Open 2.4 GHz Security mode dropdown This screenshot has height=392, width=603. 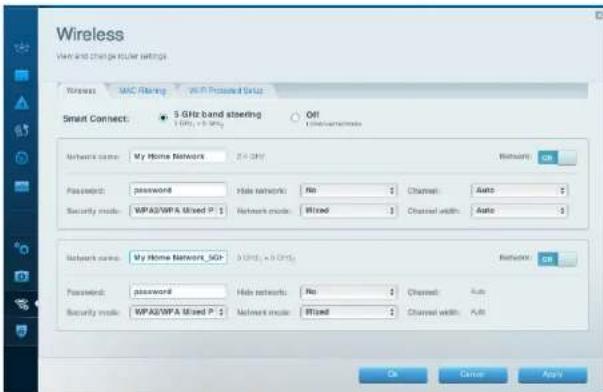click(x=178, y=211)
